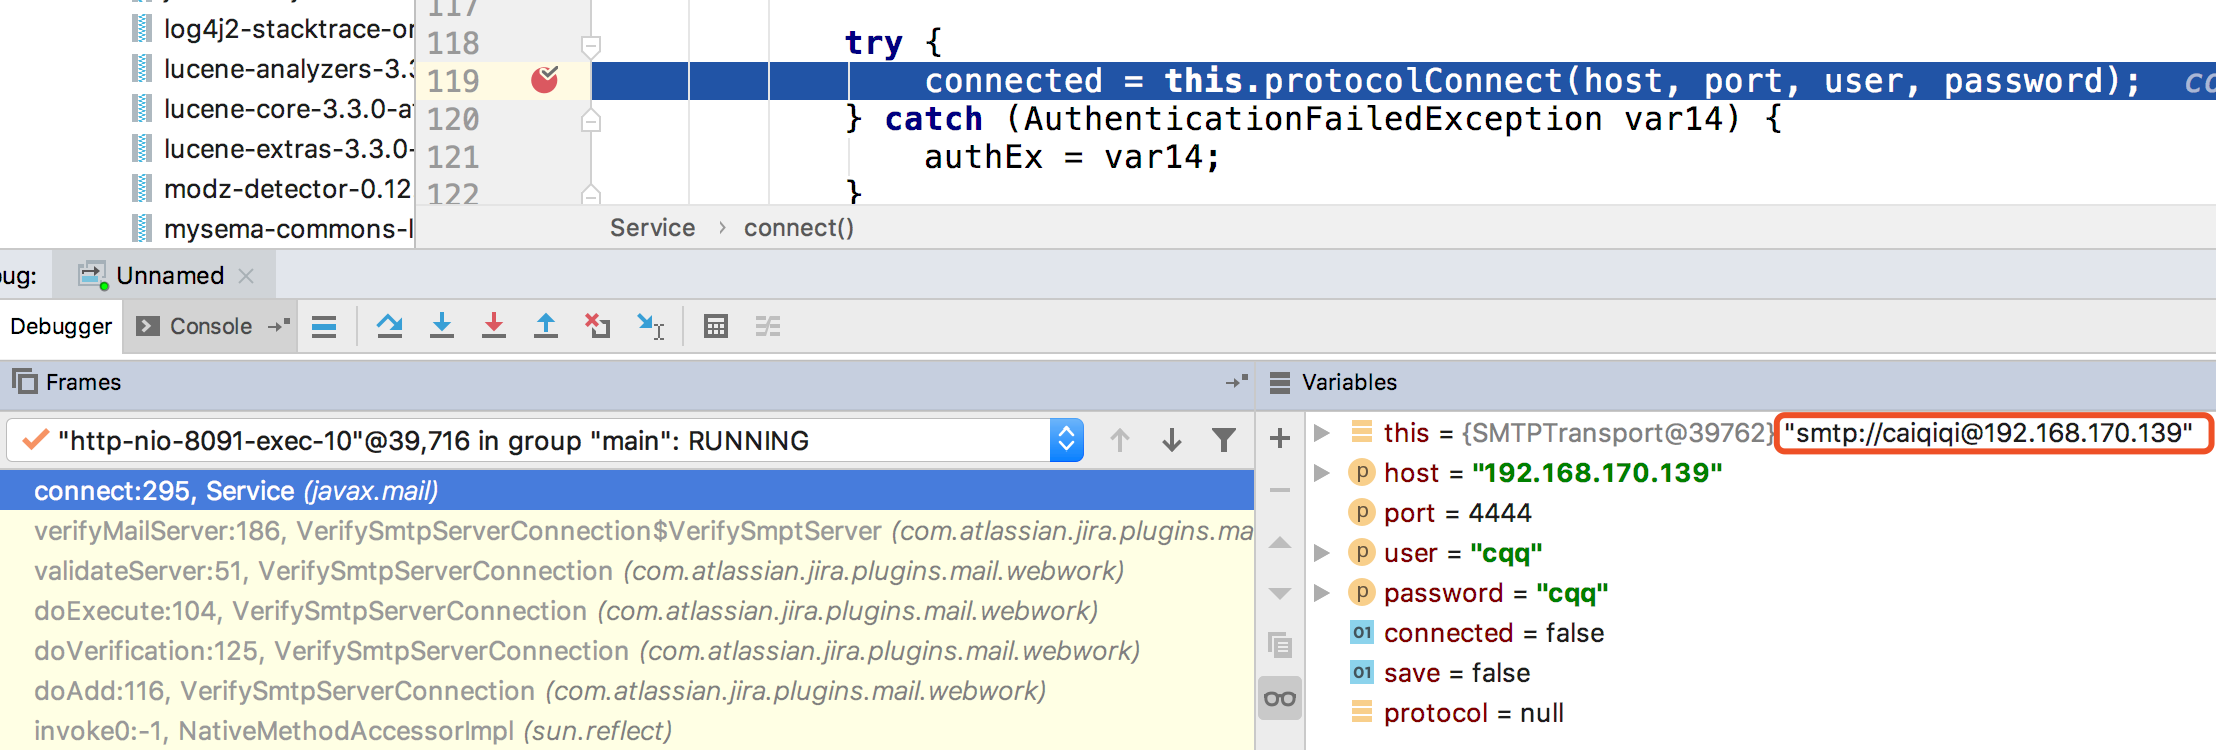Image resolution: width=2216 pixels, height=750 pixels.
Task: Move watch down with triangle icon
Action: pos(1280,594)
